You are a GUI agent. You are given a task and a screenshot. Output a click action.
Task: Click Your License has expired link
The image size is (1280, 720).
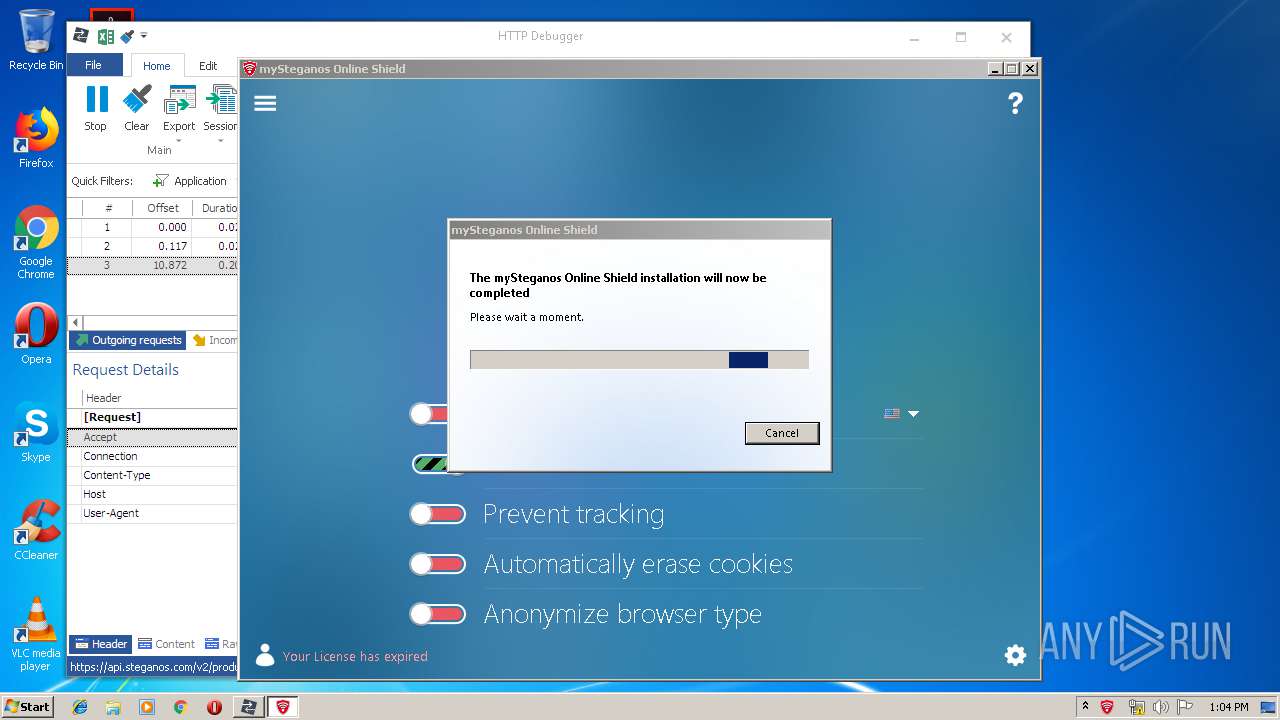[355, 656]
